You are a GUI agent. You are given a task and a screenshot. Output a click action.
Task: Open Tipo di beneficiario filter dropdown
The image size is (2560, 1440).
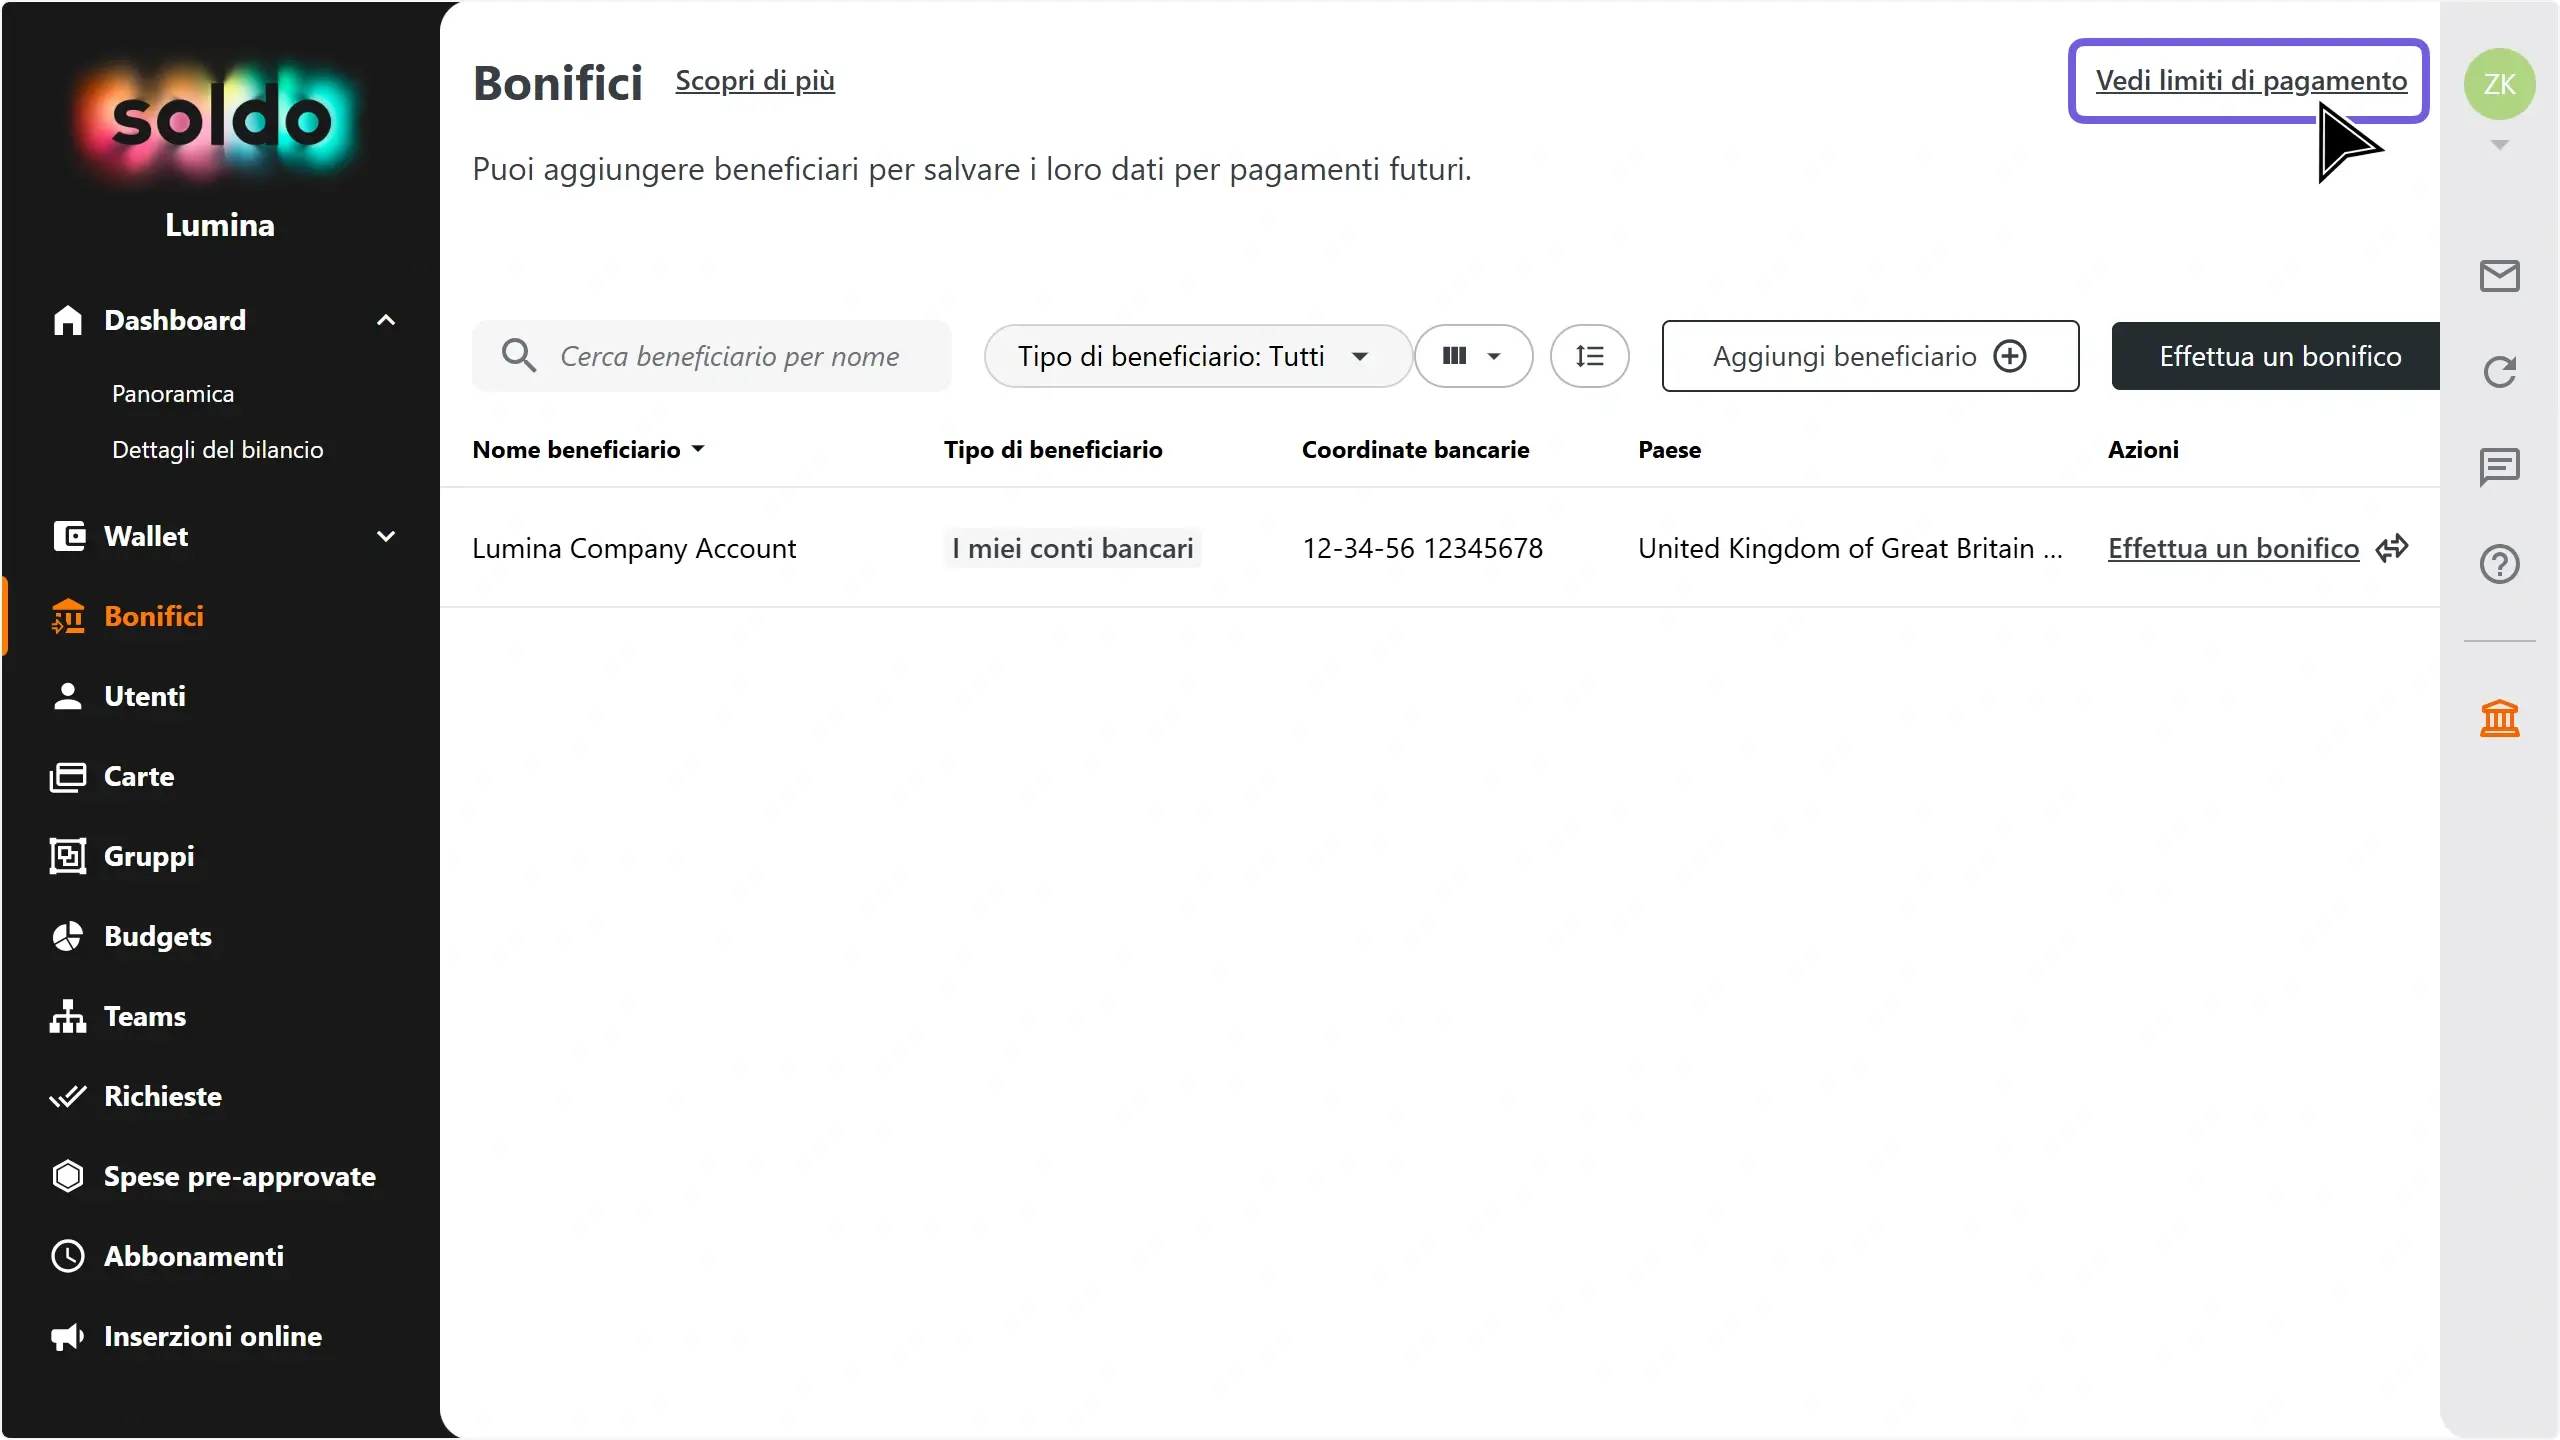(x=1197, y=356)
